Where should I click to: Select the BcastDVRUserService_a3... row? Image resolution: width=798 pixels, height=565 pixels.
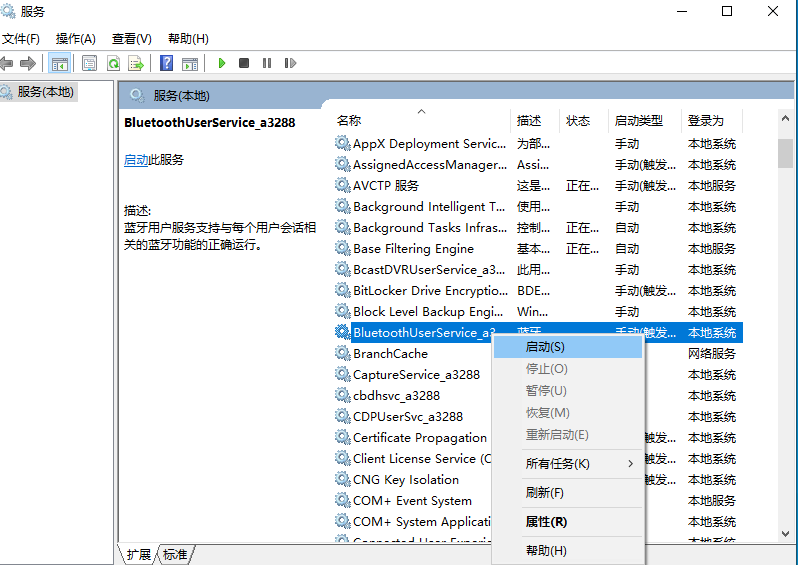pyautogui.click(x=538, y=269)
